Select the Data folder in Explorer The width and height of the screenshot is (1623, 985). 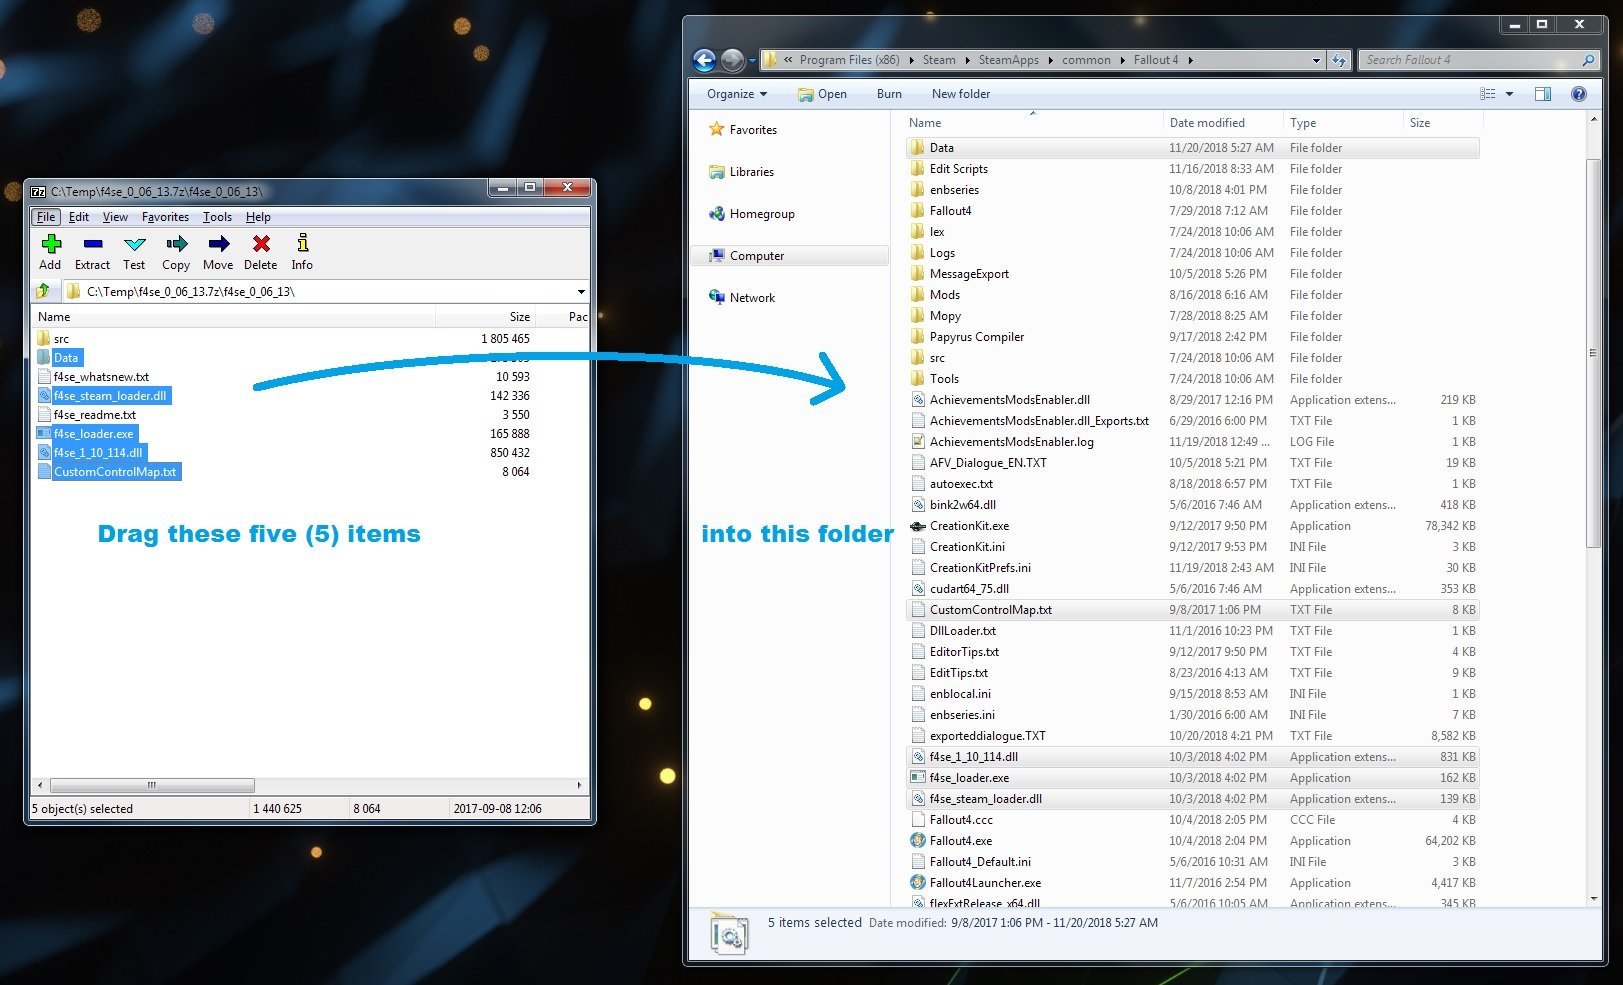(1193, 148)
